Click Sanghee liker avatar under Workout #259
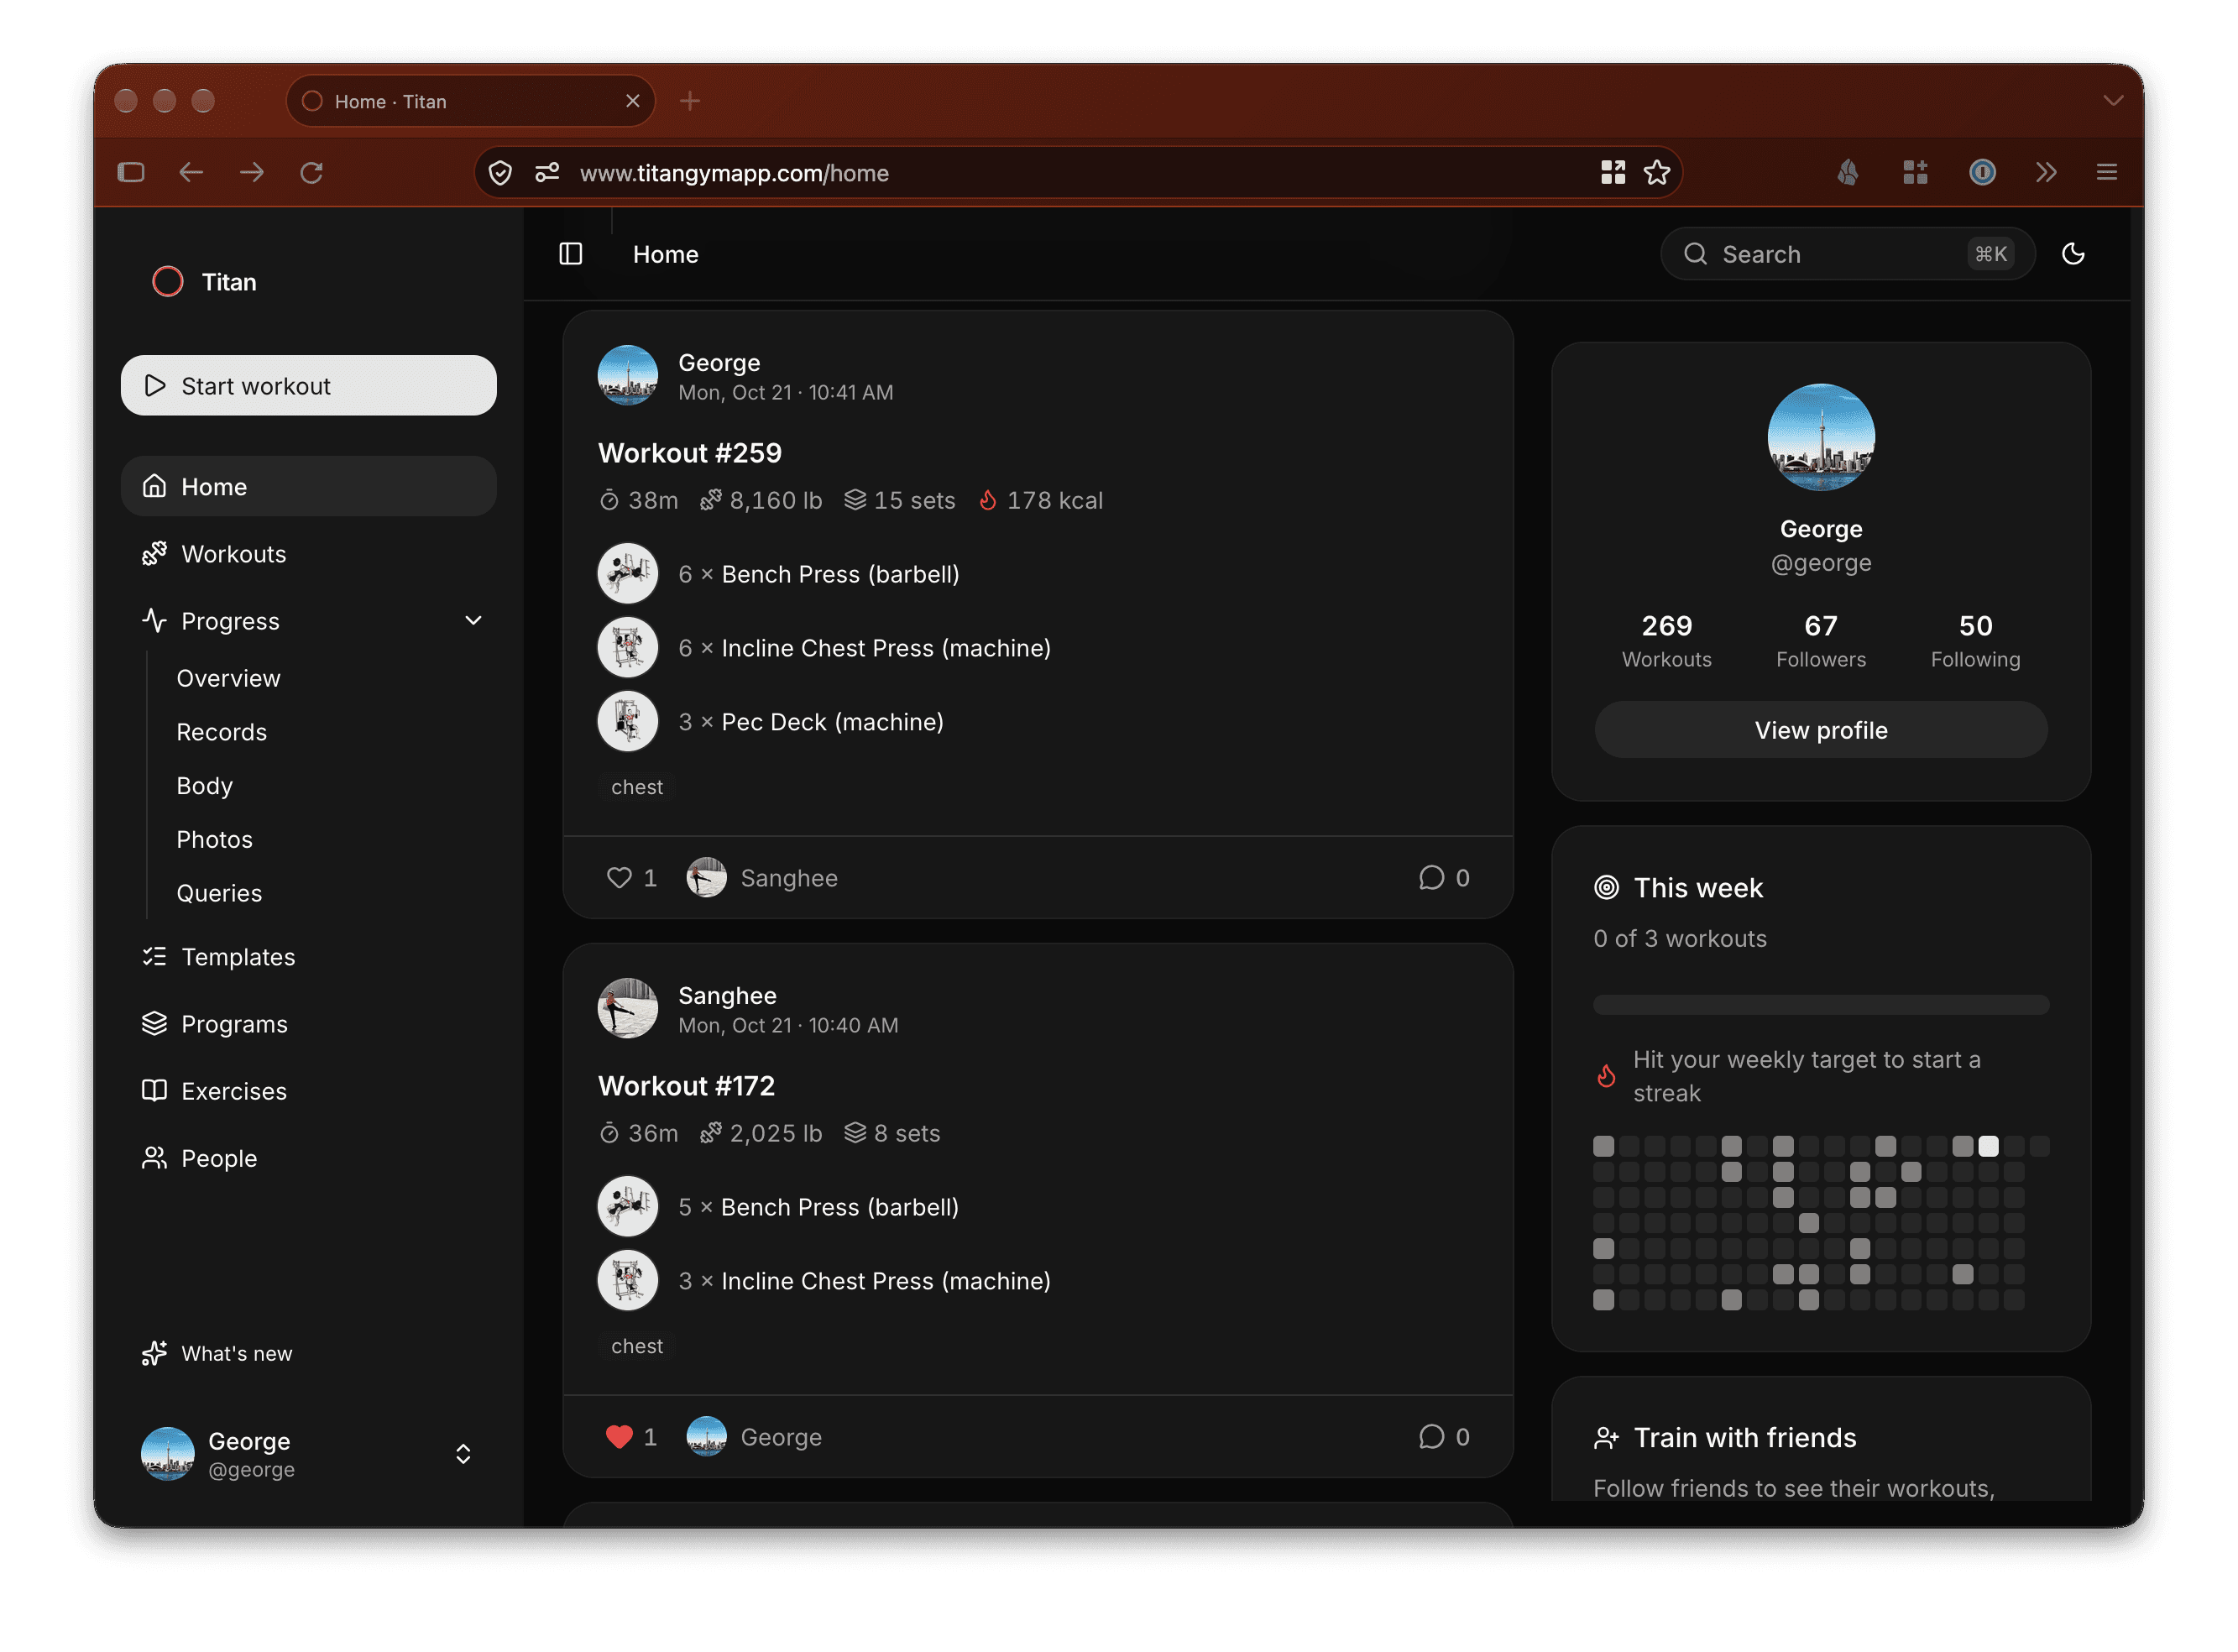The image size is (2238, 1652). tap(706, 878)
